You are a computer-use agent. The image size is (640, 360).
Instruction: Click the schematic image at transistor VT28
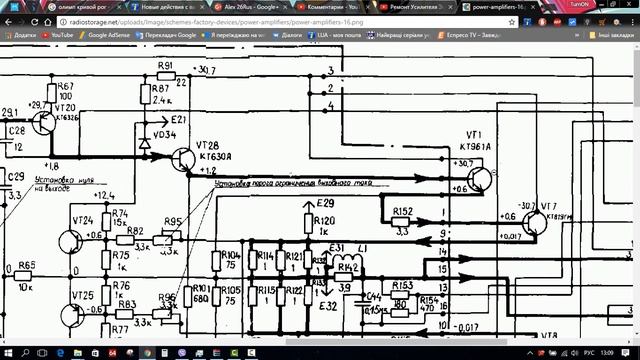click(183, 160)
